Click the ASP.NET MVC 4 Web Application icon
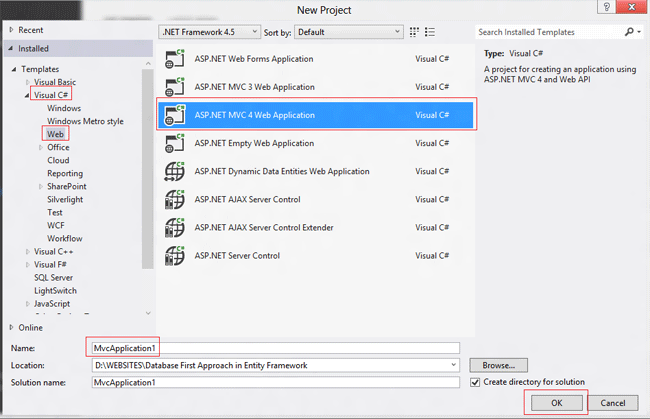Screen dimensions: 650x419 pos(175,115)
